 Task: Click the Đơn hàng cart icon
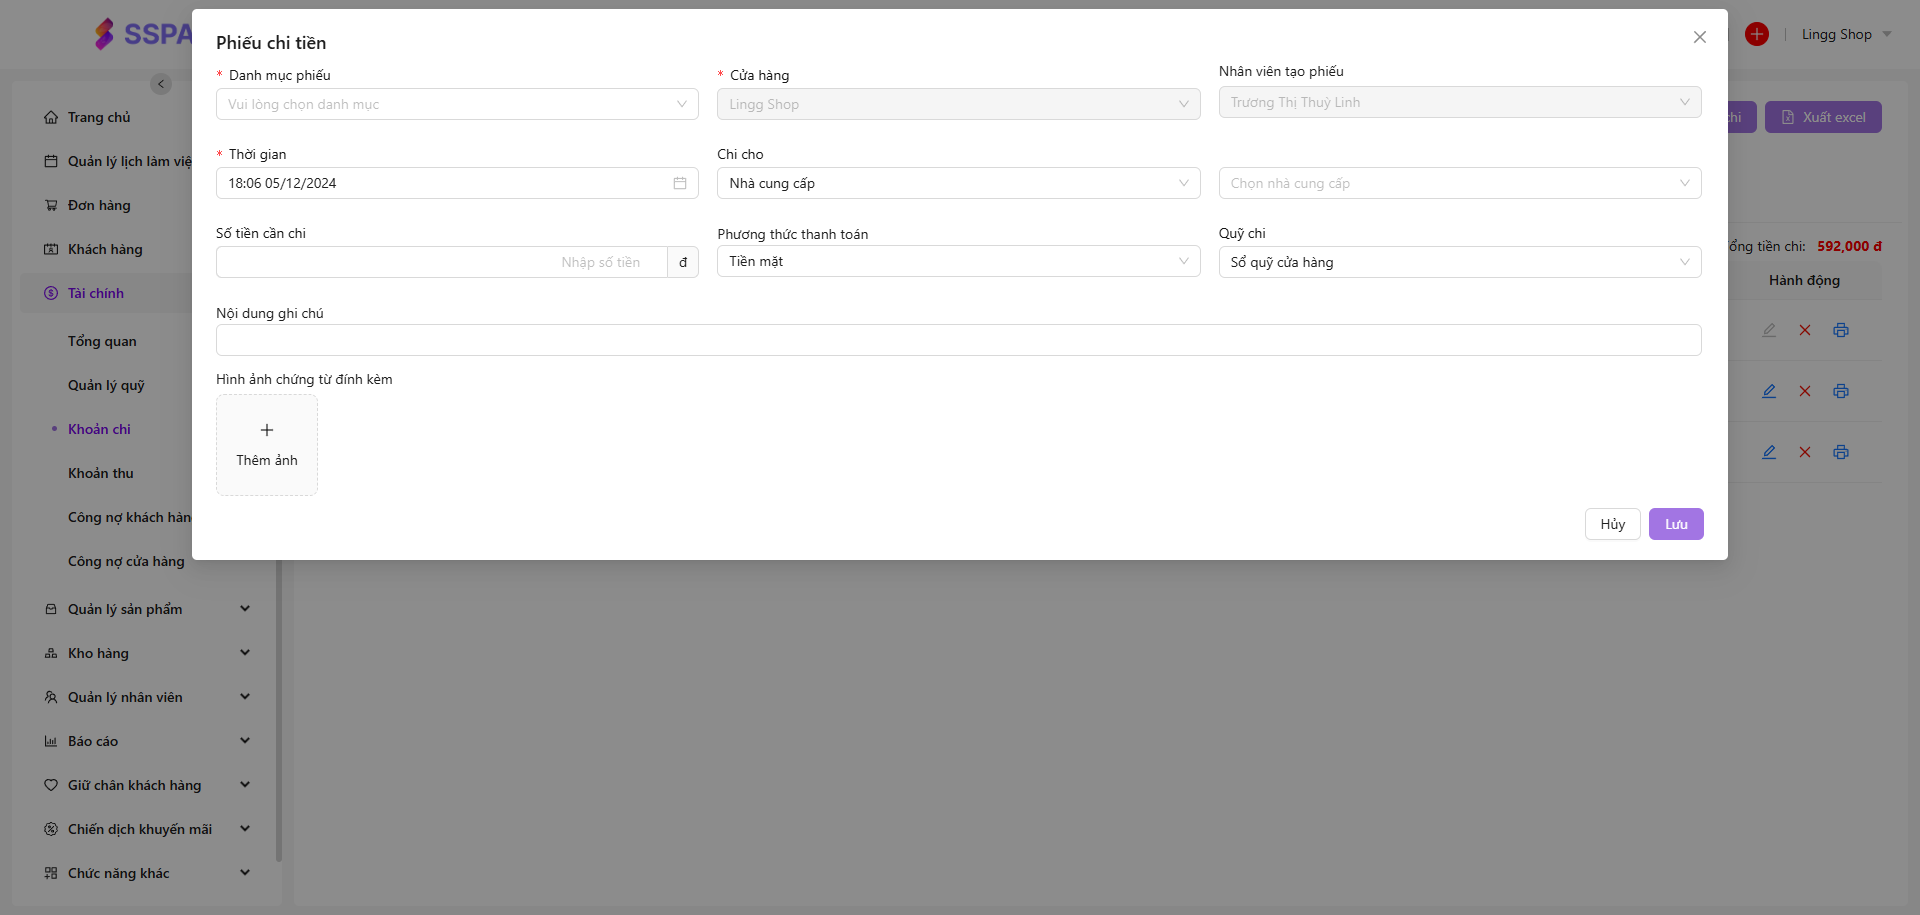point(51,205)
